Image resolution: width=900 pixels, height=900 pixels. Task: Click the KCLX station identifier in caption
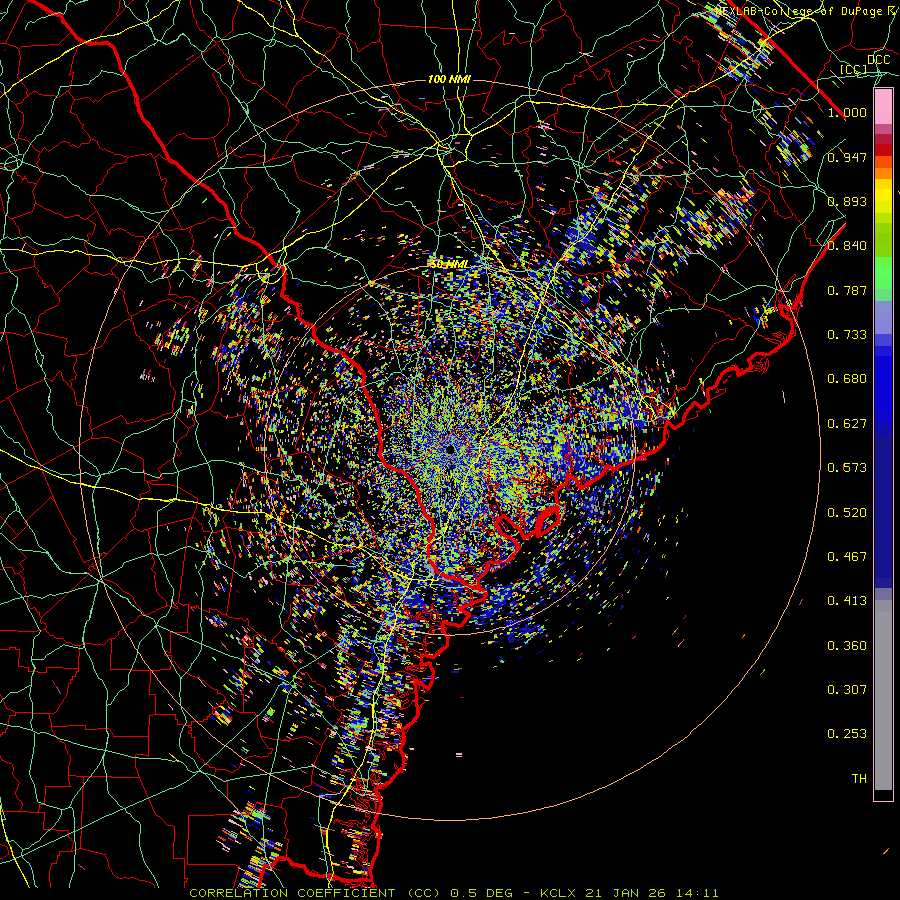(x=560, y=893)
